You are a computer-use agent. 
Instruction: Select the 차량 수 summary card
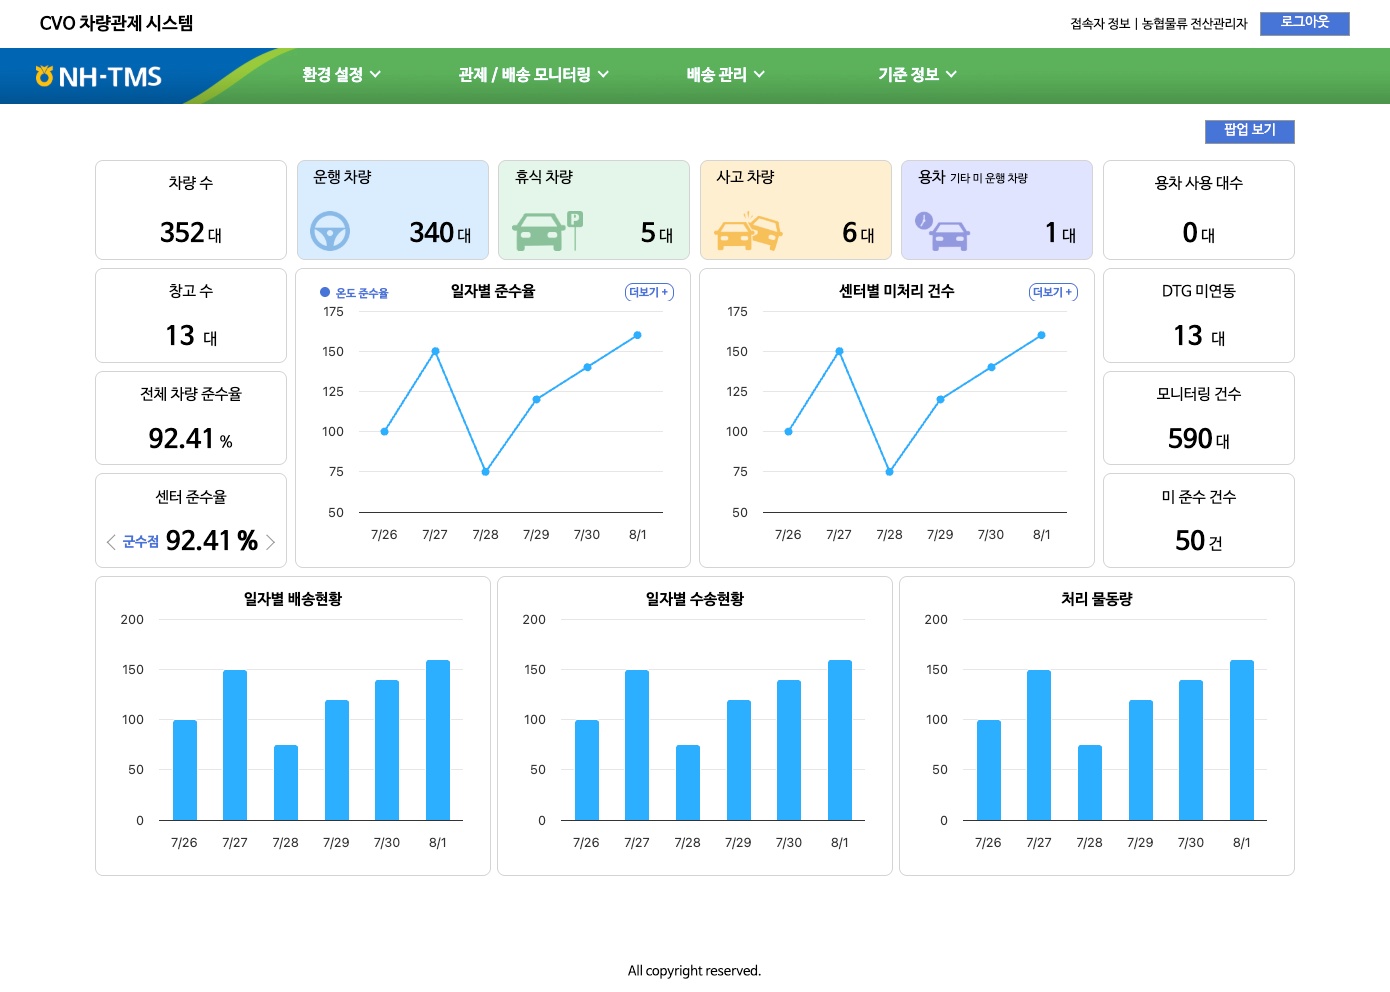(x=191, y=210)
